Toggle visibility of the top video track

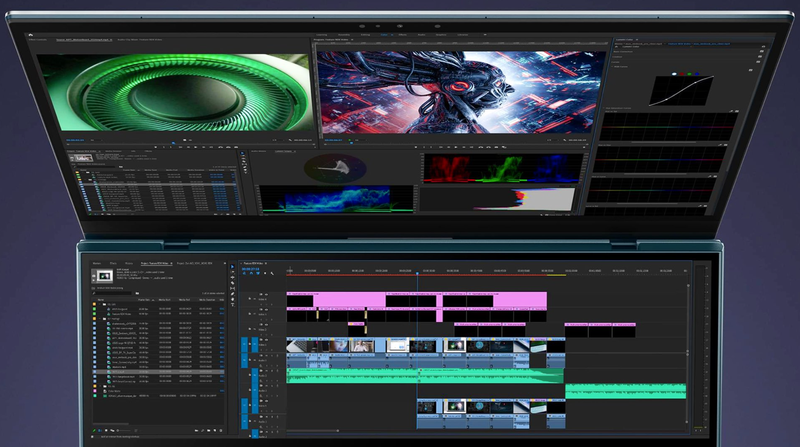[x=266, y=294]
